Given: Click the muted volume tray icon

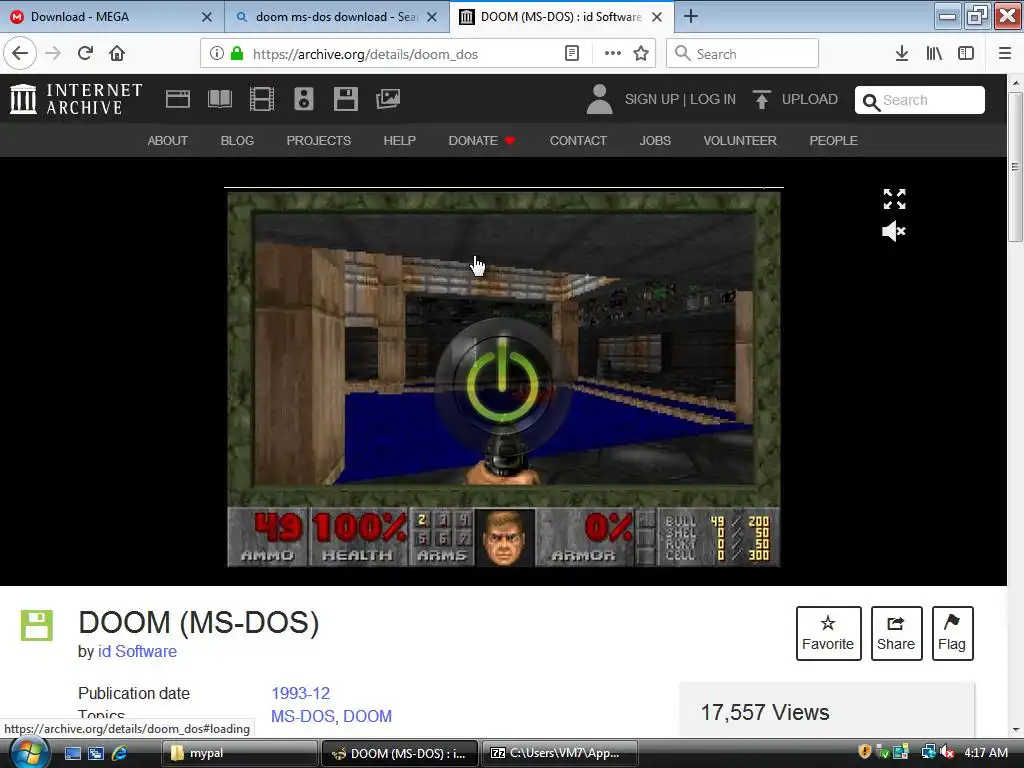Looking at the screenshot, I should (x=946, y=752).
